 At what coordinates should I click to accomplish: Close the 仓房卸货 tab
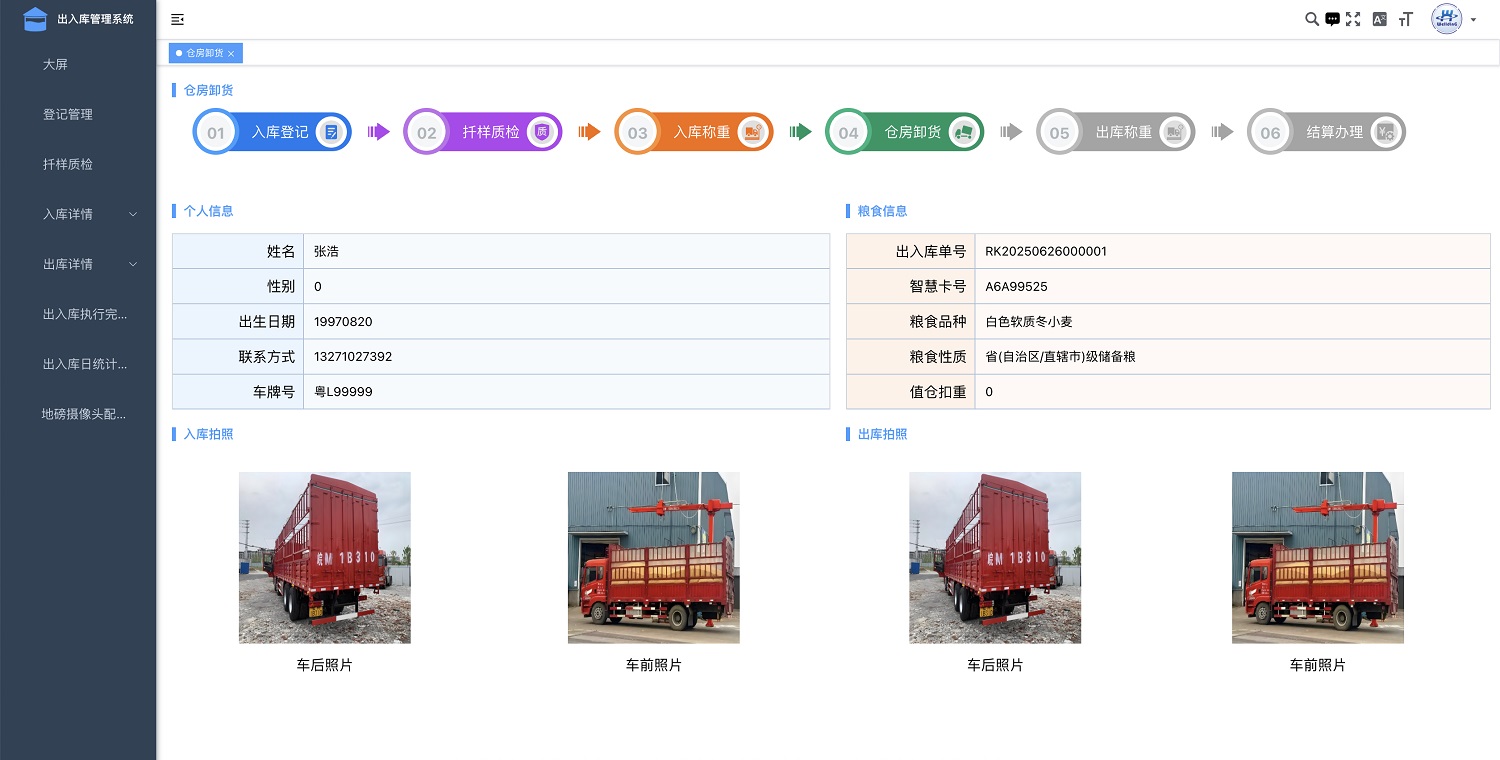click(231, 53)
